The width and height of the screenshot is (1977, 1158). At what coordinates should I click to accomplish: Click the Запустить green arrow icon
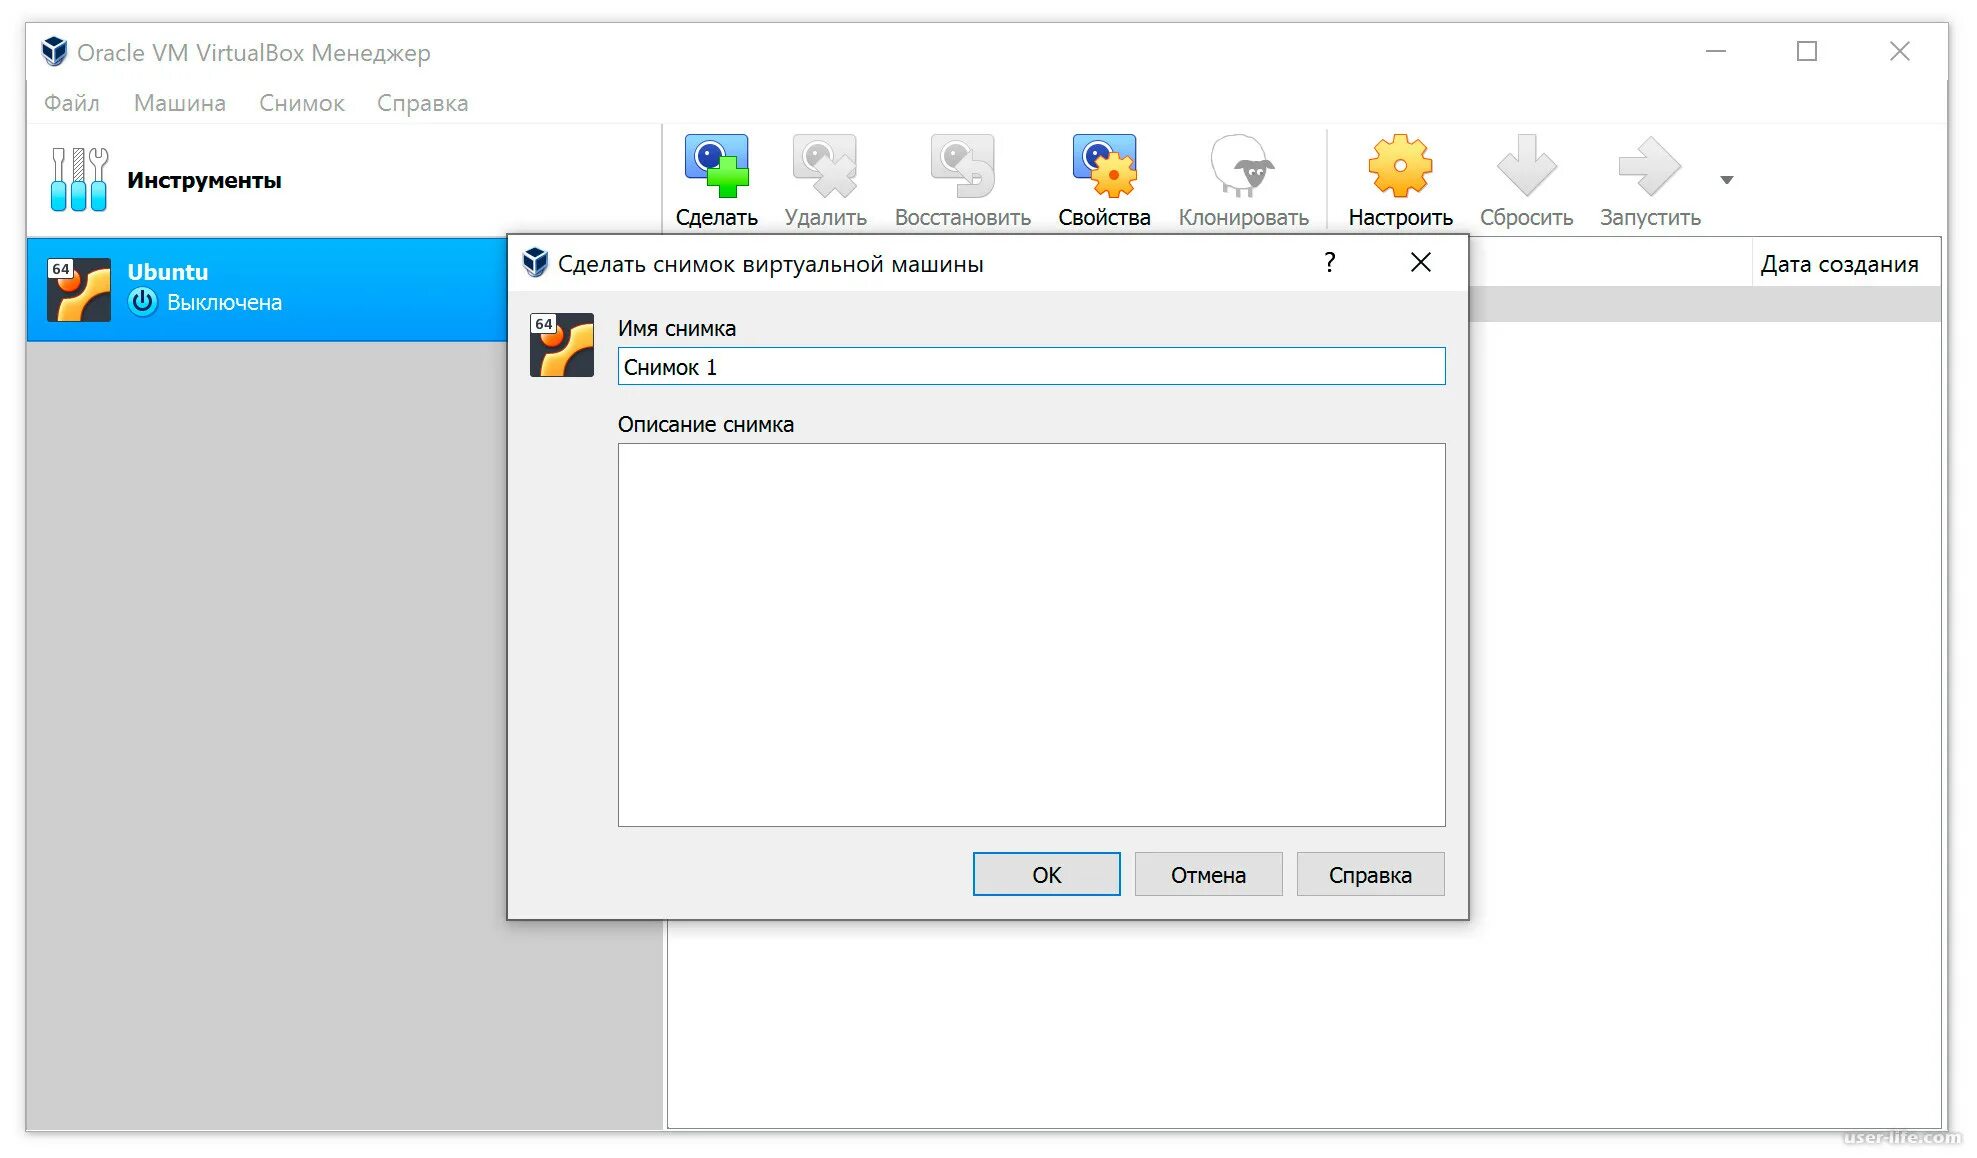[x=1649, y=166]
